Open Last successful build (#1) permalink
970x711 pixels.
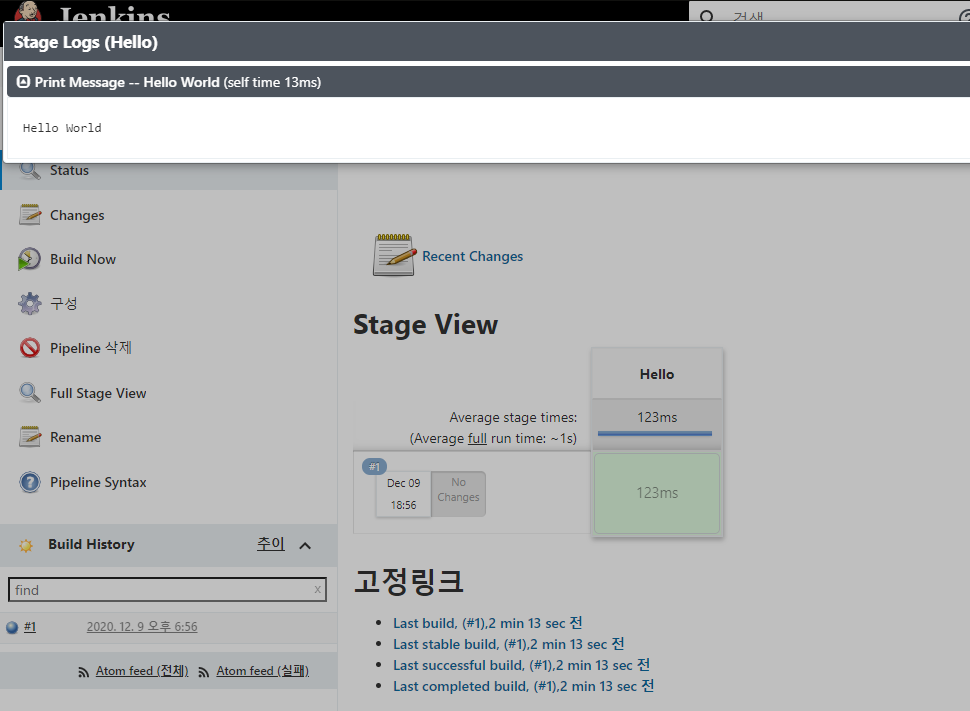521,665
